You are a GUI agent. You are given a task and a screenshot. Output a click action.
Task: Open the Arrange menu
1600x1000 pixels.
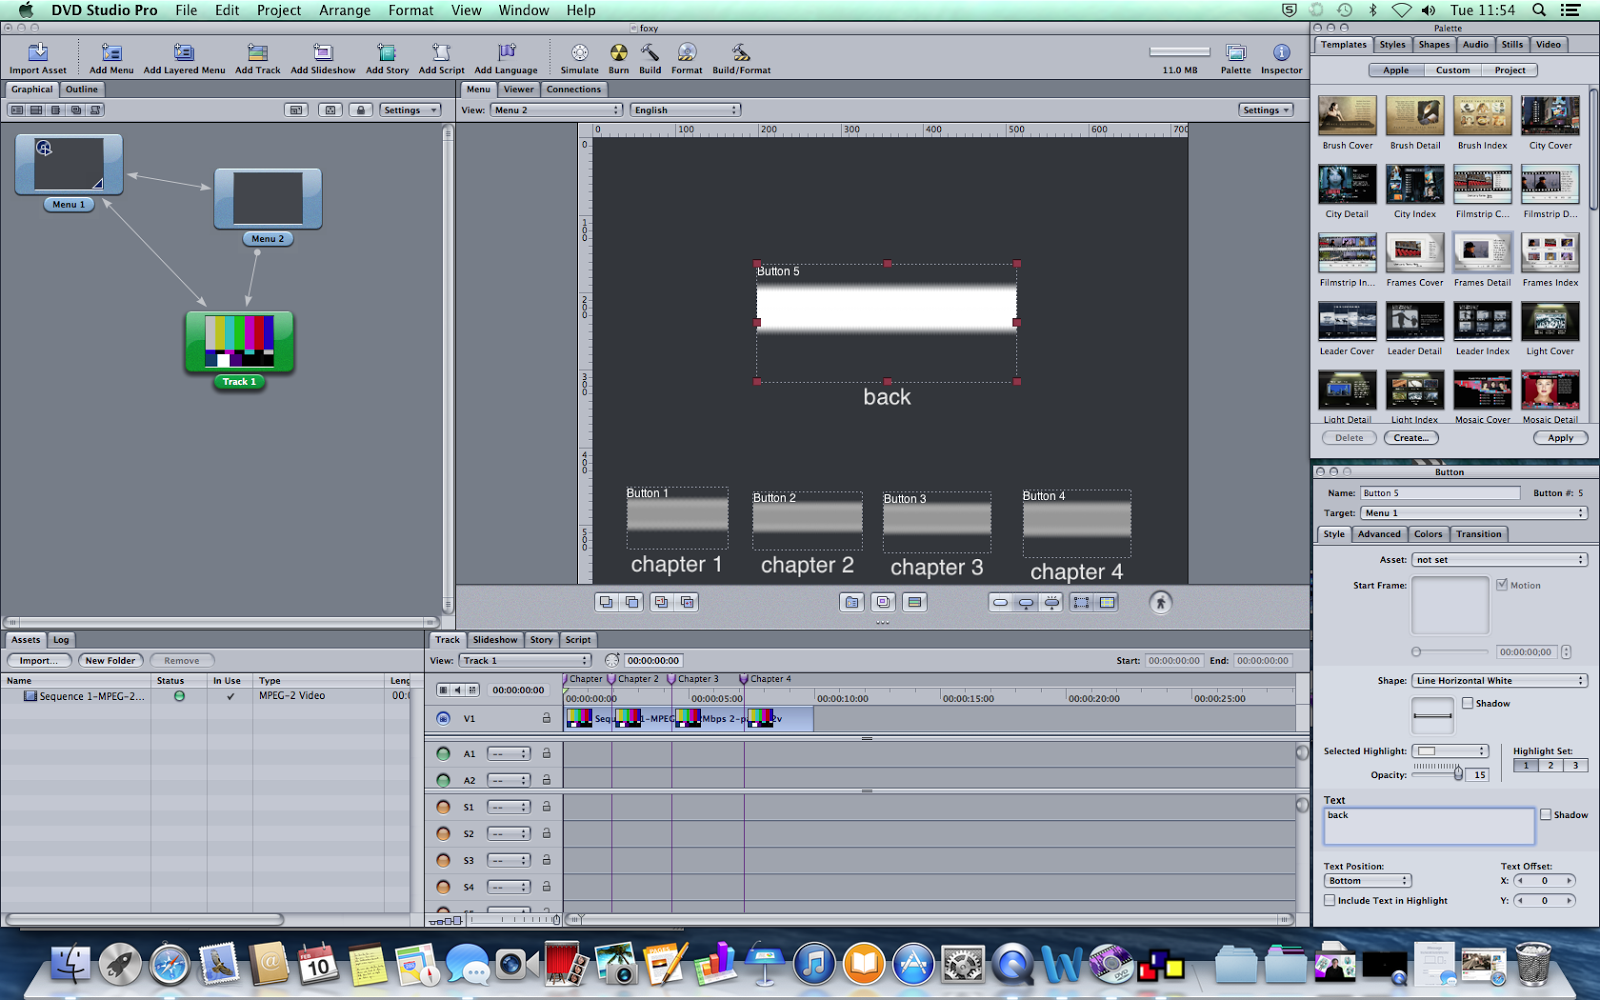click(345, 10)
